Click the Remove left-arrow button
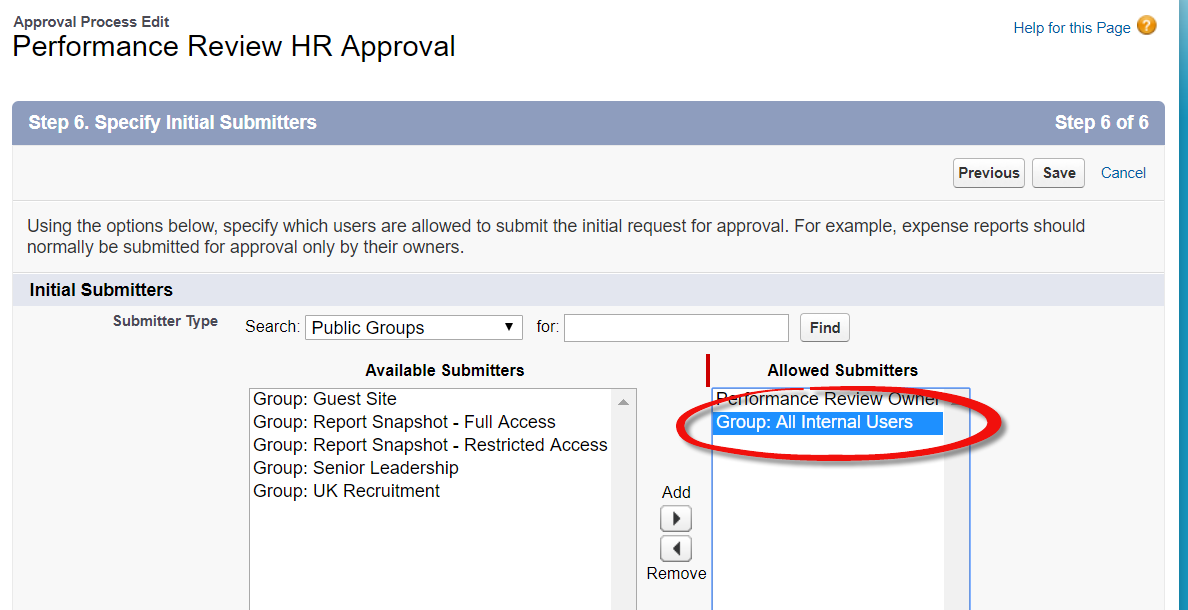Screen dimensions: 1188x610 click(x=676, y=549)
